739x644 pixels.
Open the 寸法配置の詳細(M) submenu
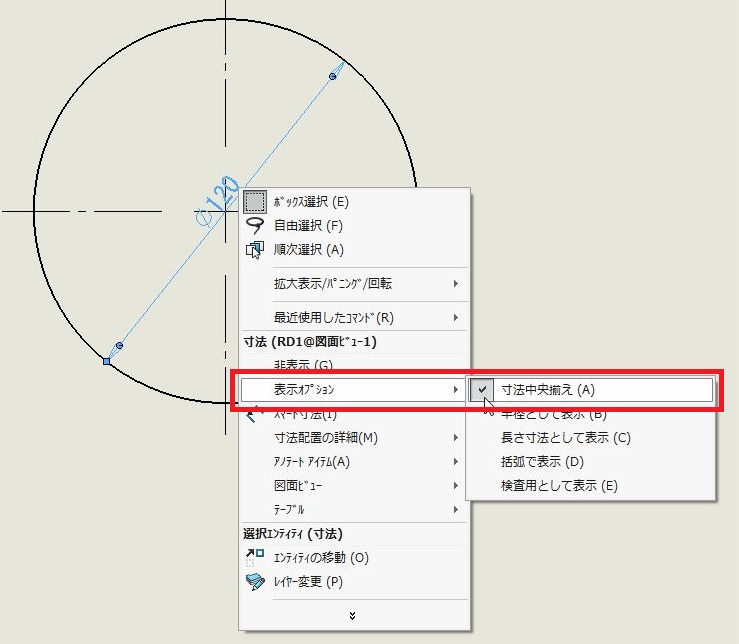point(325,438)
